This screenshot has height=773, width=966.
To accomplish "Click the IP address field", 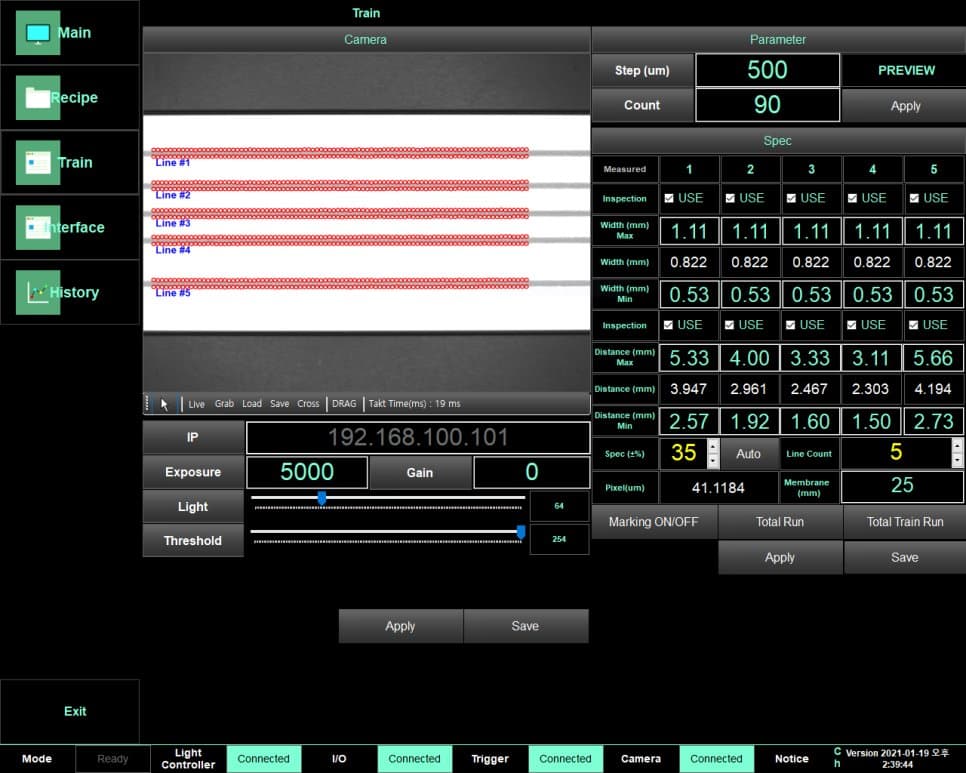I will click(x=418, y=437).
